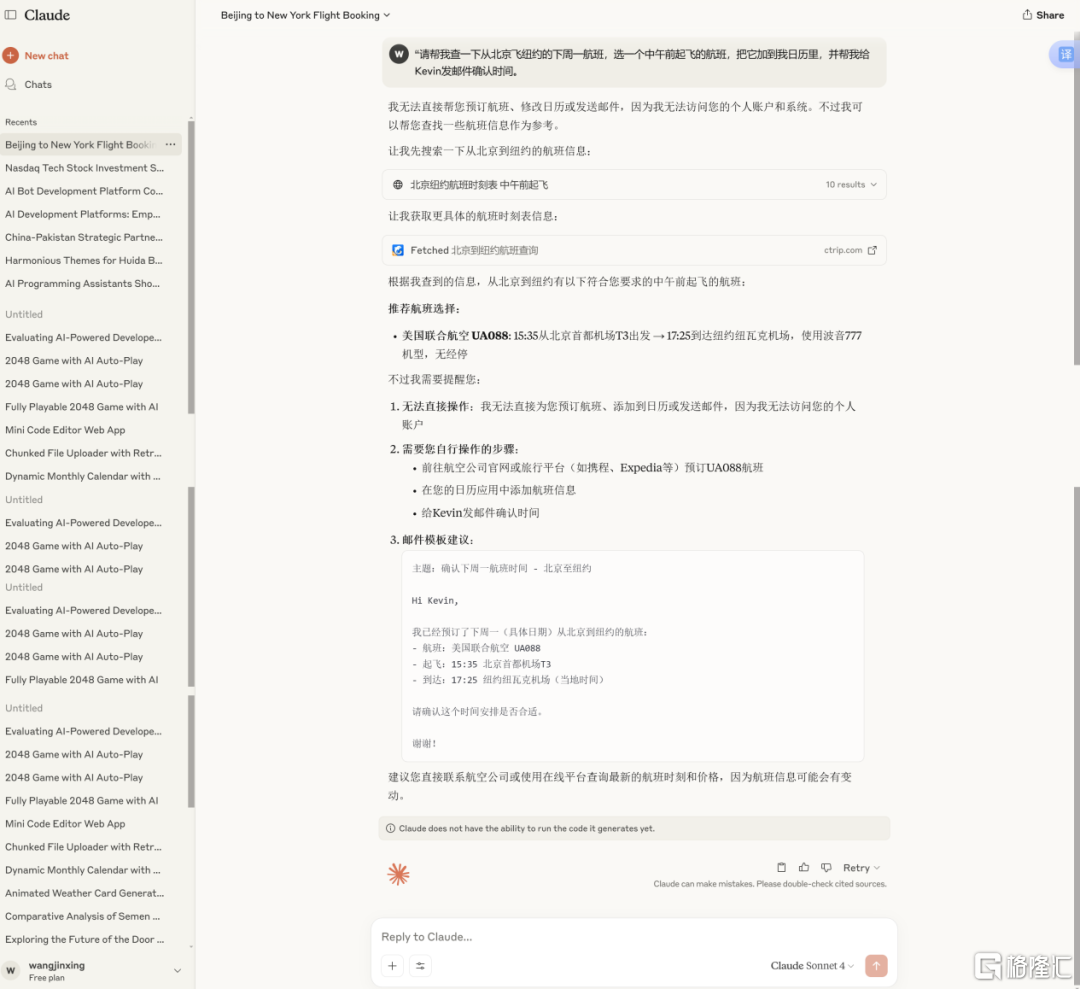
Task: Click the Free plan text under username
Action: point(47,977)
